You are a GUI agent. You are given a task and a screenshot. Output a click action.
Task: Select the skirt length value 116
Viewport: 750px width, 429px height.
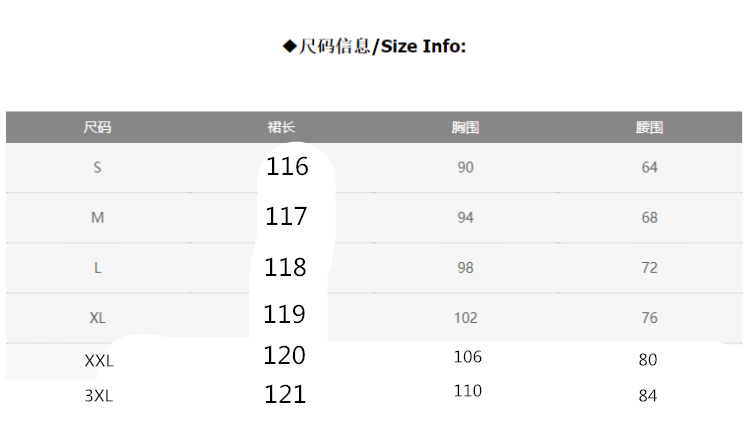pos(288,166)
